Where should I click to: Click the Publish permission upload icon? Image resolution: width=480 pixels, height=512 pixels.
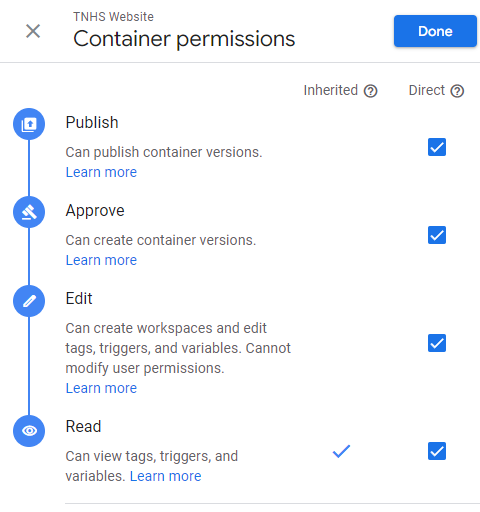[x=29, y=124]
